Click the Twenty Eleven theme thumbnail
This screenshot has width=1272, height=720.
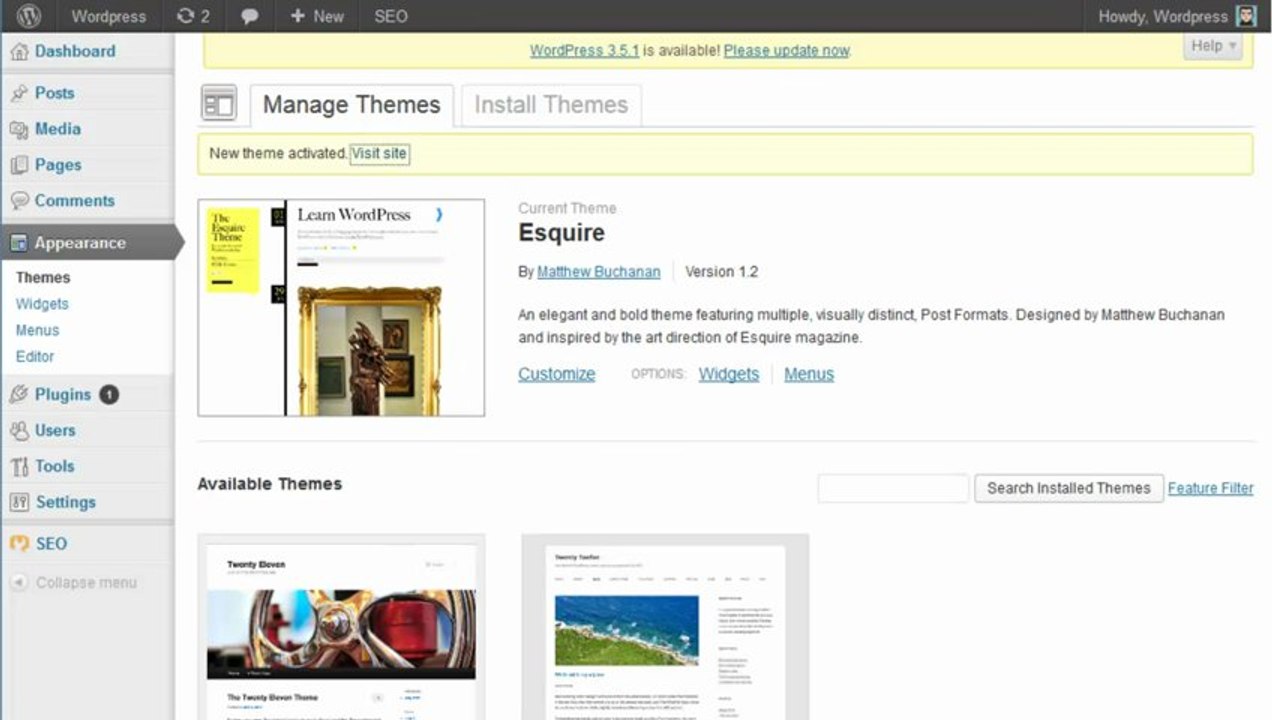pos(341,627)
